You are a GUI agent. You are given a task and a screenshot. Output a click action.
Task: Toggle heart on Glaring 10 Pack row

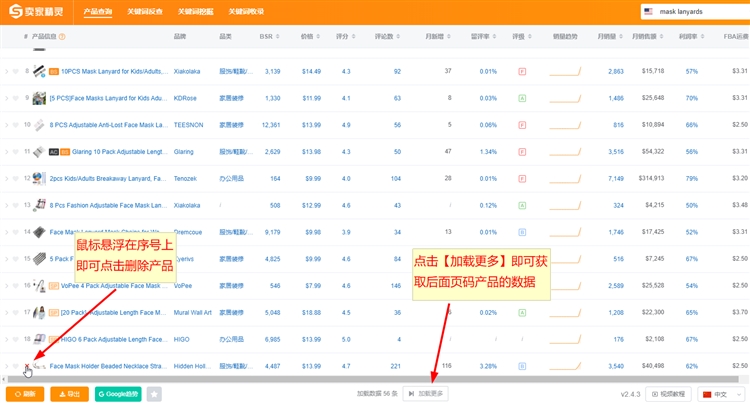pyautogui.click(x=15, y=152)
